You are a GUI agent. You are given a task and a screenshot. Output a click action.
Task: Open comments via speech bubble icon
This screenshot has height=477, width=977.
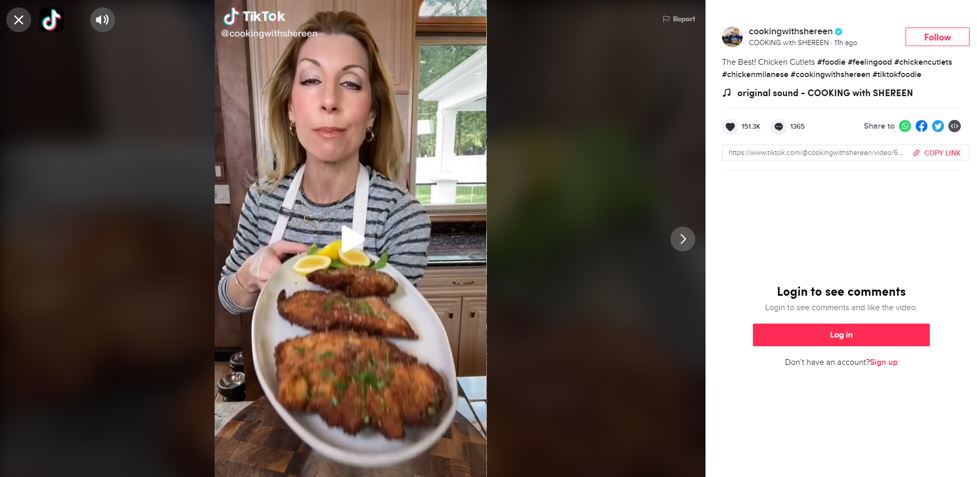778,127
